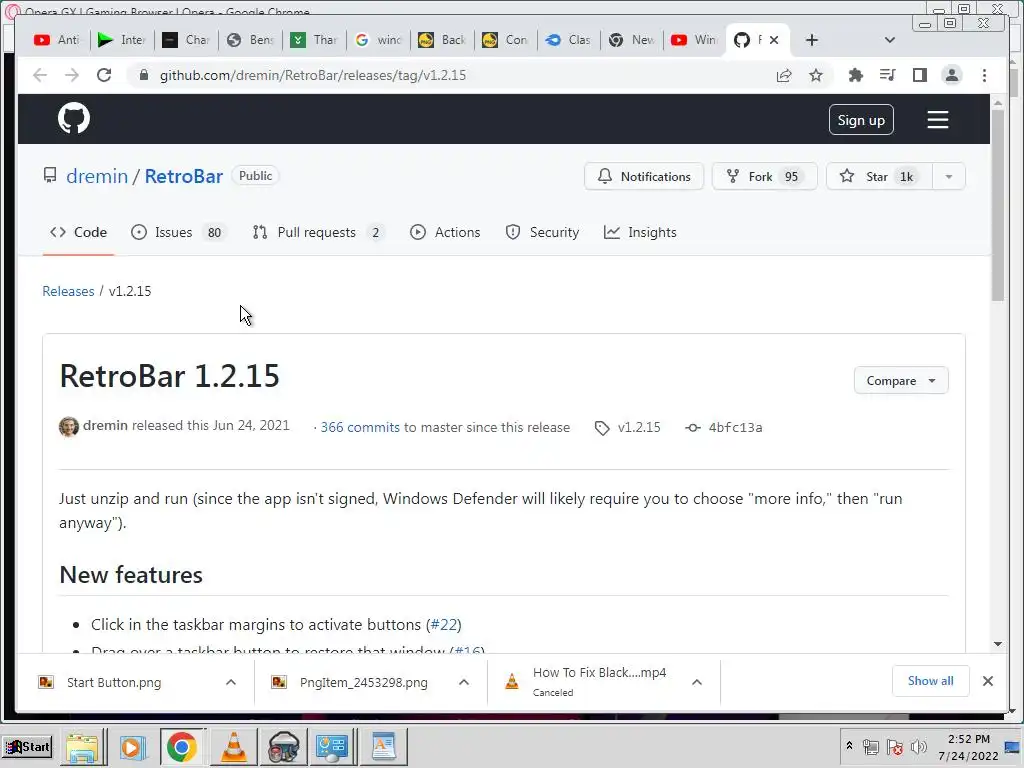Open the Start Button.png download item
Screen dimensions: 1024x768
click(x=114, y=682)
